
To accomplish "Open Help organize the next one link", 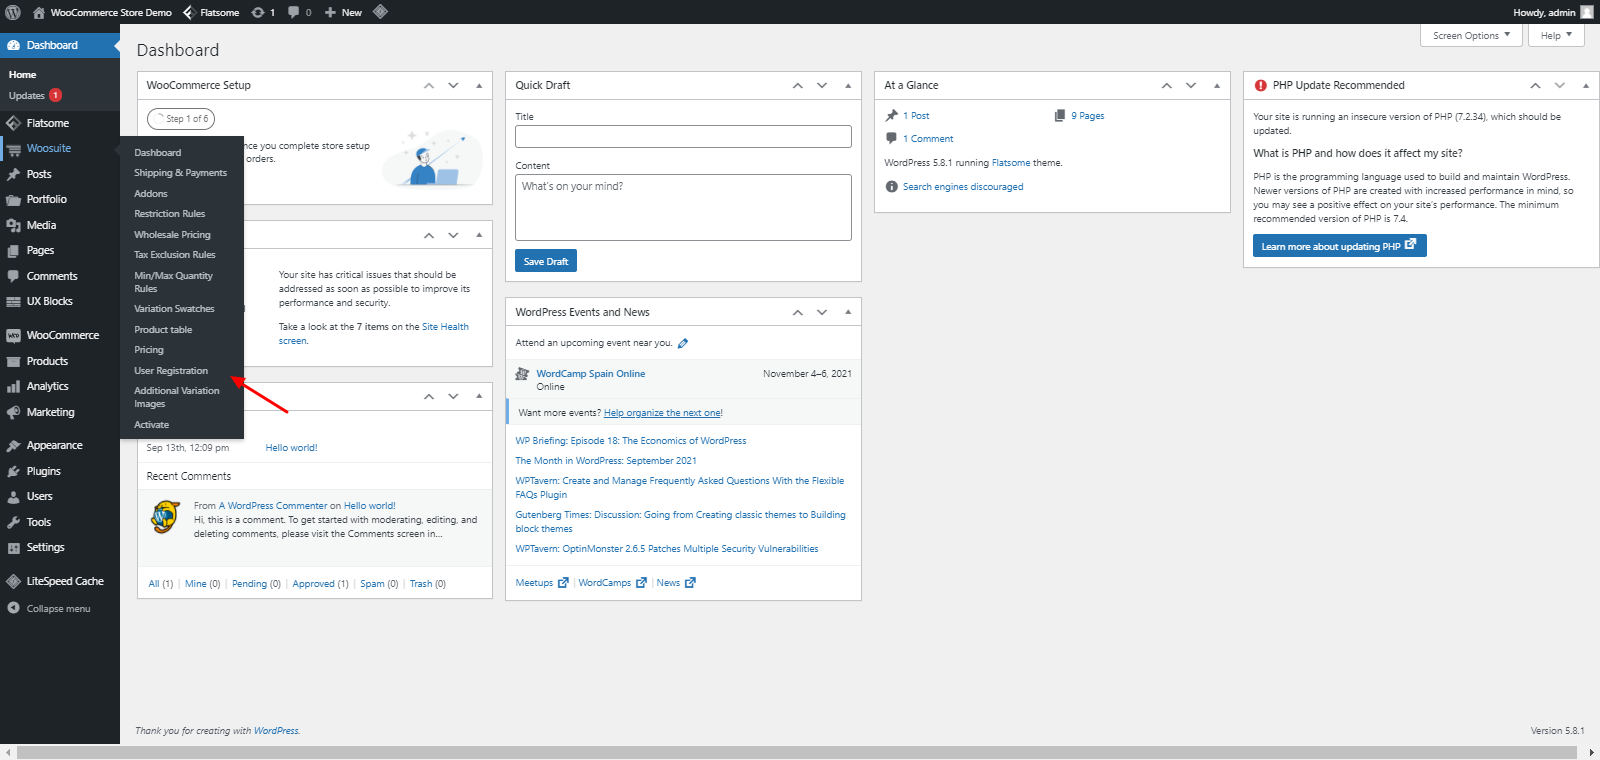I will (662, 413).
